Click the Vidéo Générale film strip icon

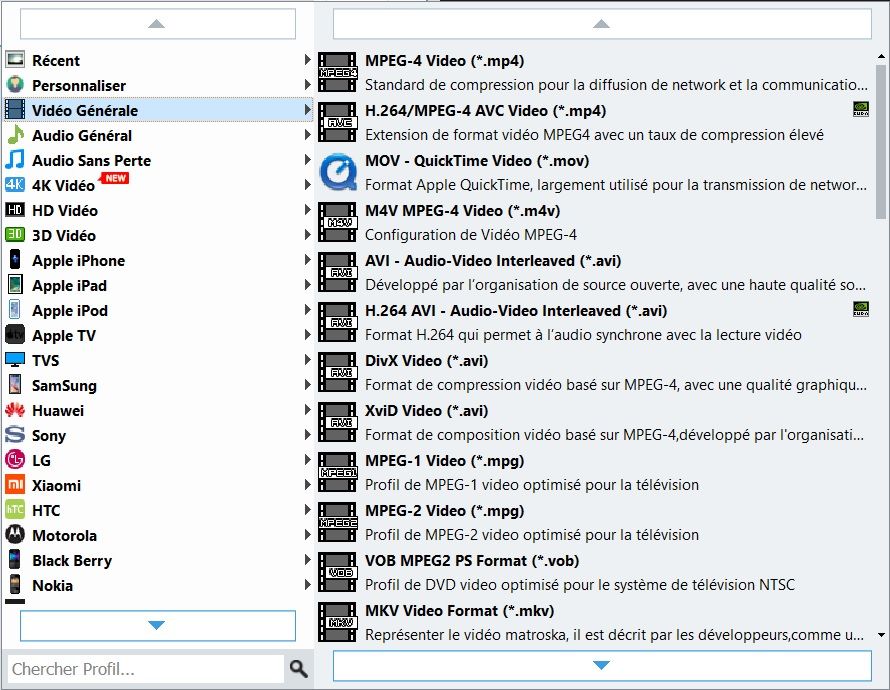(x=15, y=110)
